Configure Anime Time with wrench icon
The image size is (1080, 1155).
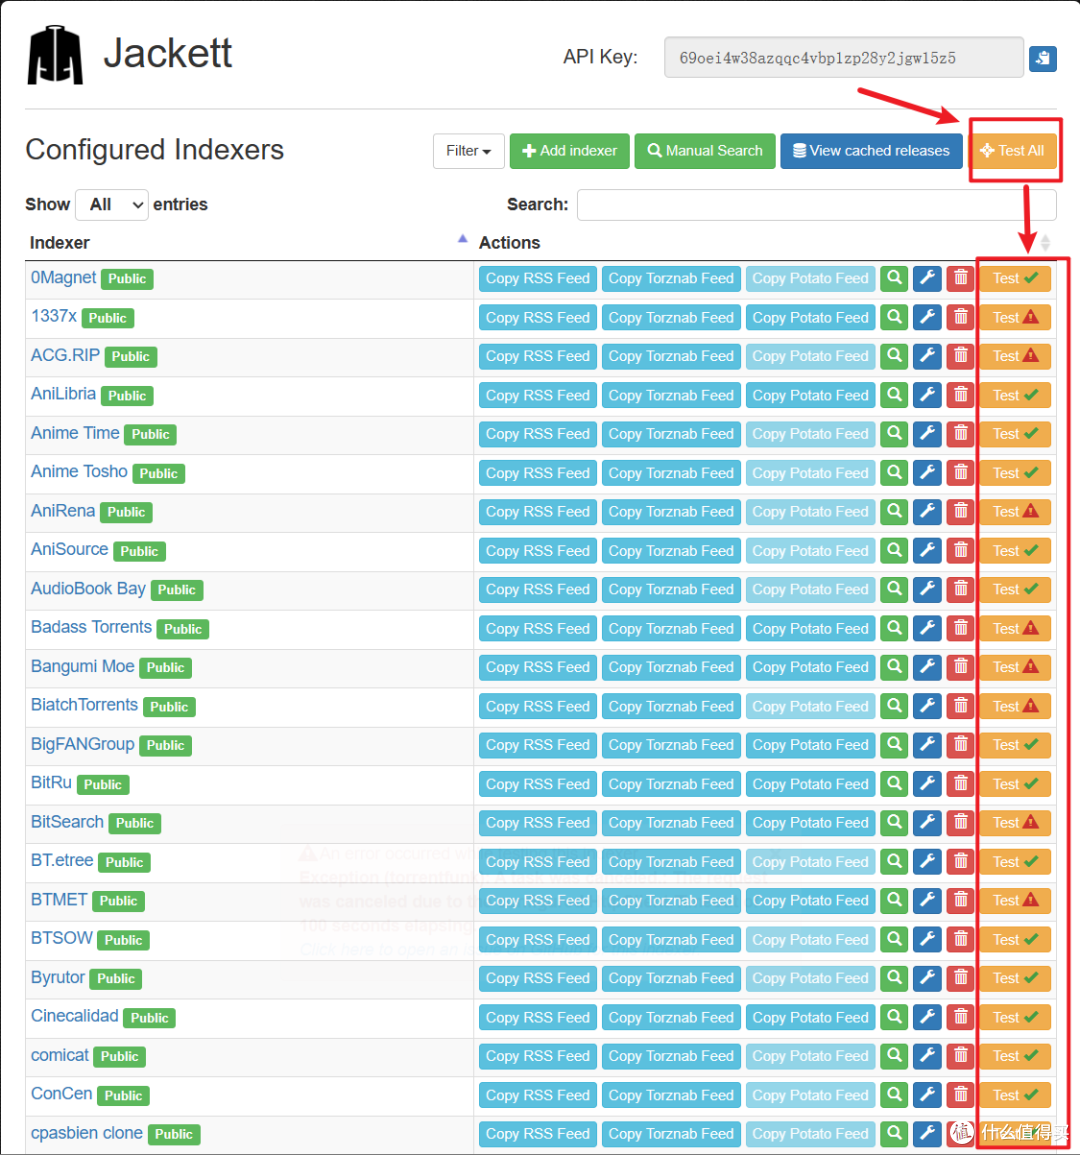(x=928, y=434)
